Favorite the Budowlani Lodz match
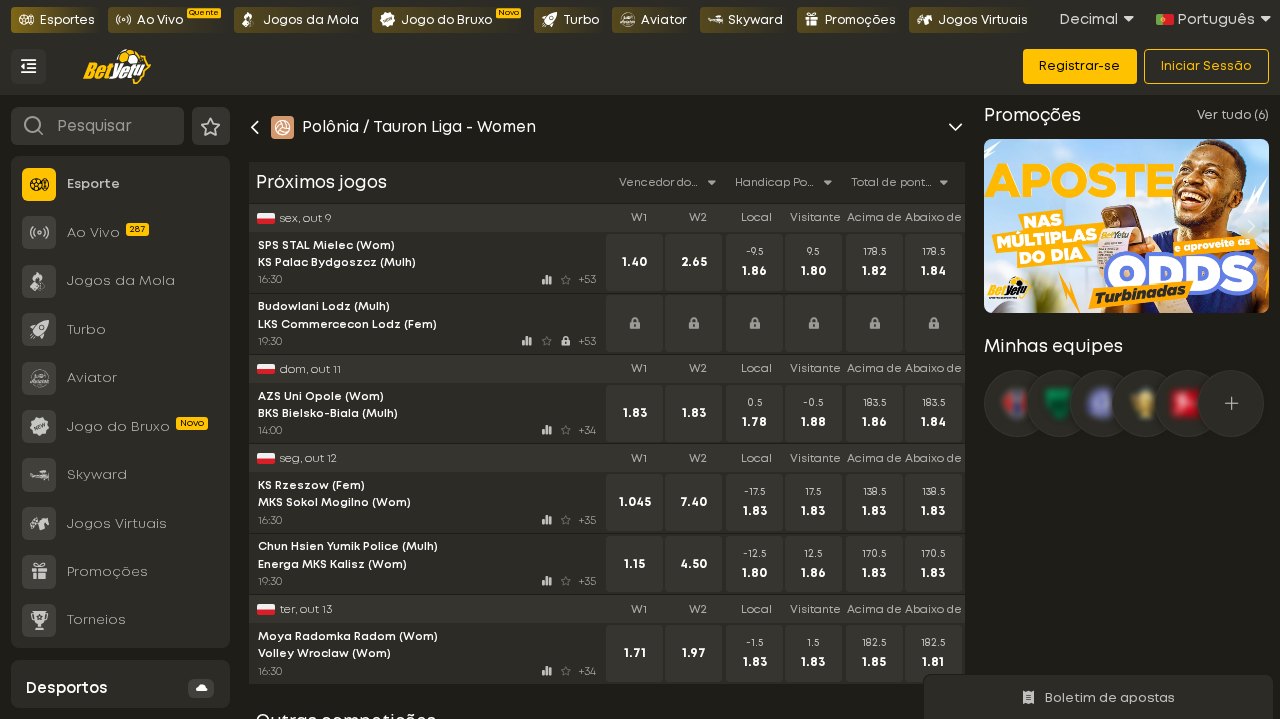This screenshot has width=1280, height=719. coord(547,341)
